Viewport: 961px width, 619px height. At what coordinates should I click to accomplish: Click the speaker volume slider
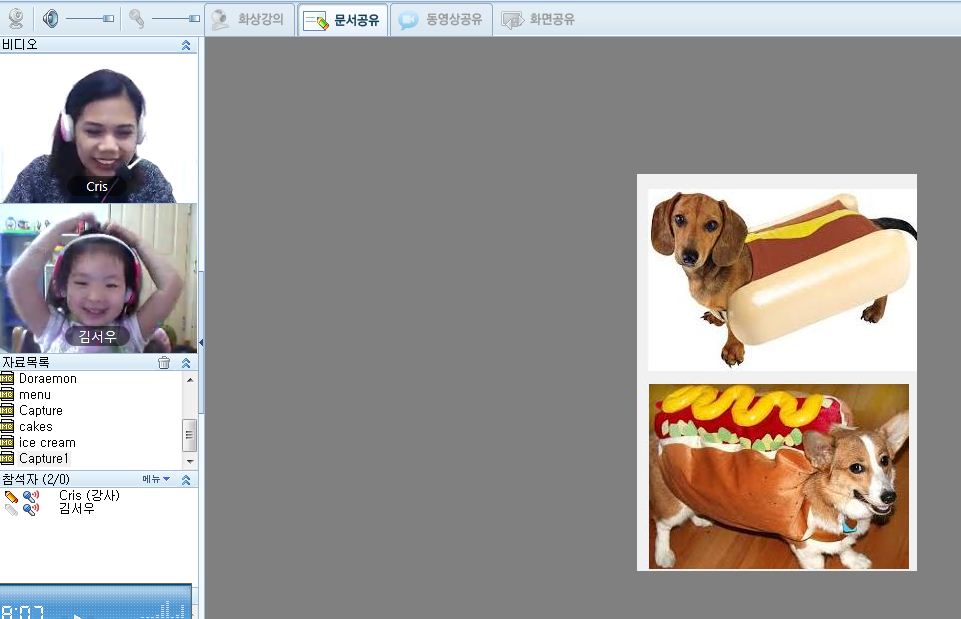click(90, 19)
